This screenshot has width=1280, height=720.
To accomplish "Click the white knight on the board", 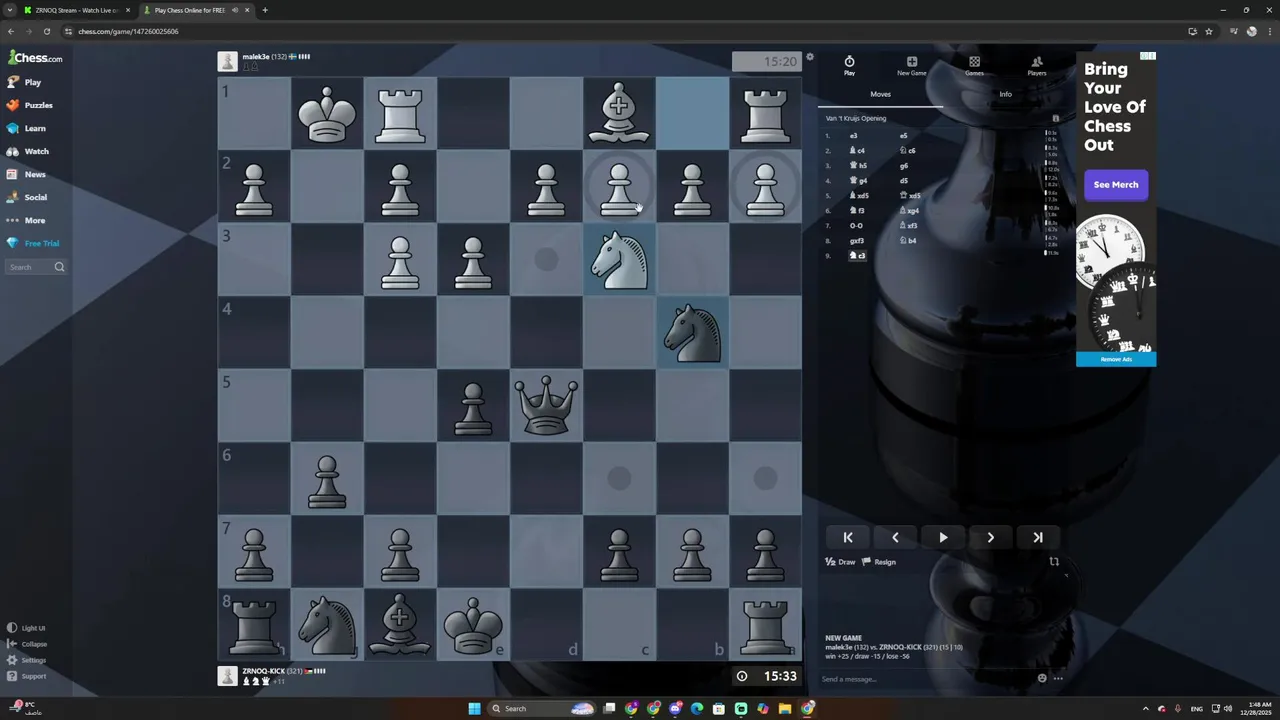I will (x=619, y=261).
